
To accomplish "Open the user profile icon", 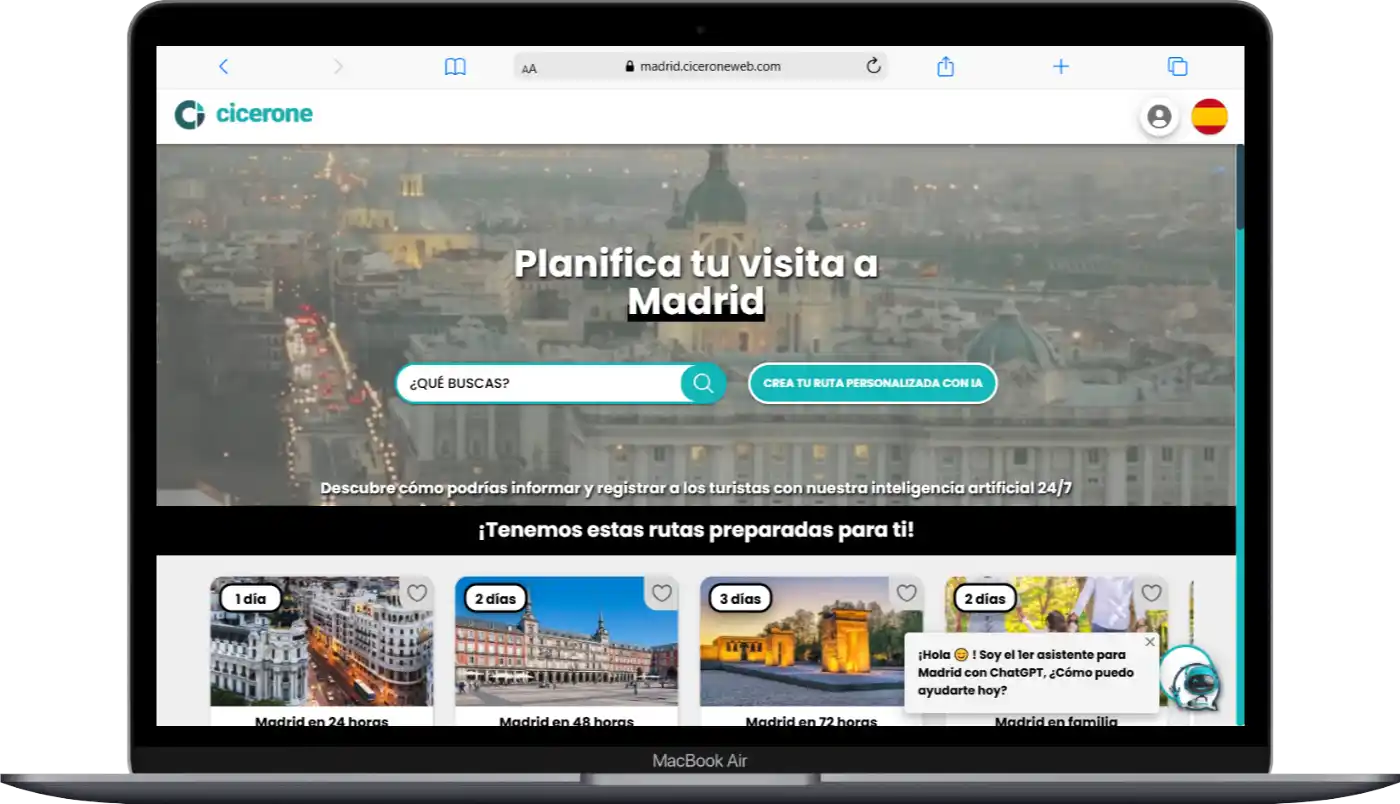I will point(1159,116).
